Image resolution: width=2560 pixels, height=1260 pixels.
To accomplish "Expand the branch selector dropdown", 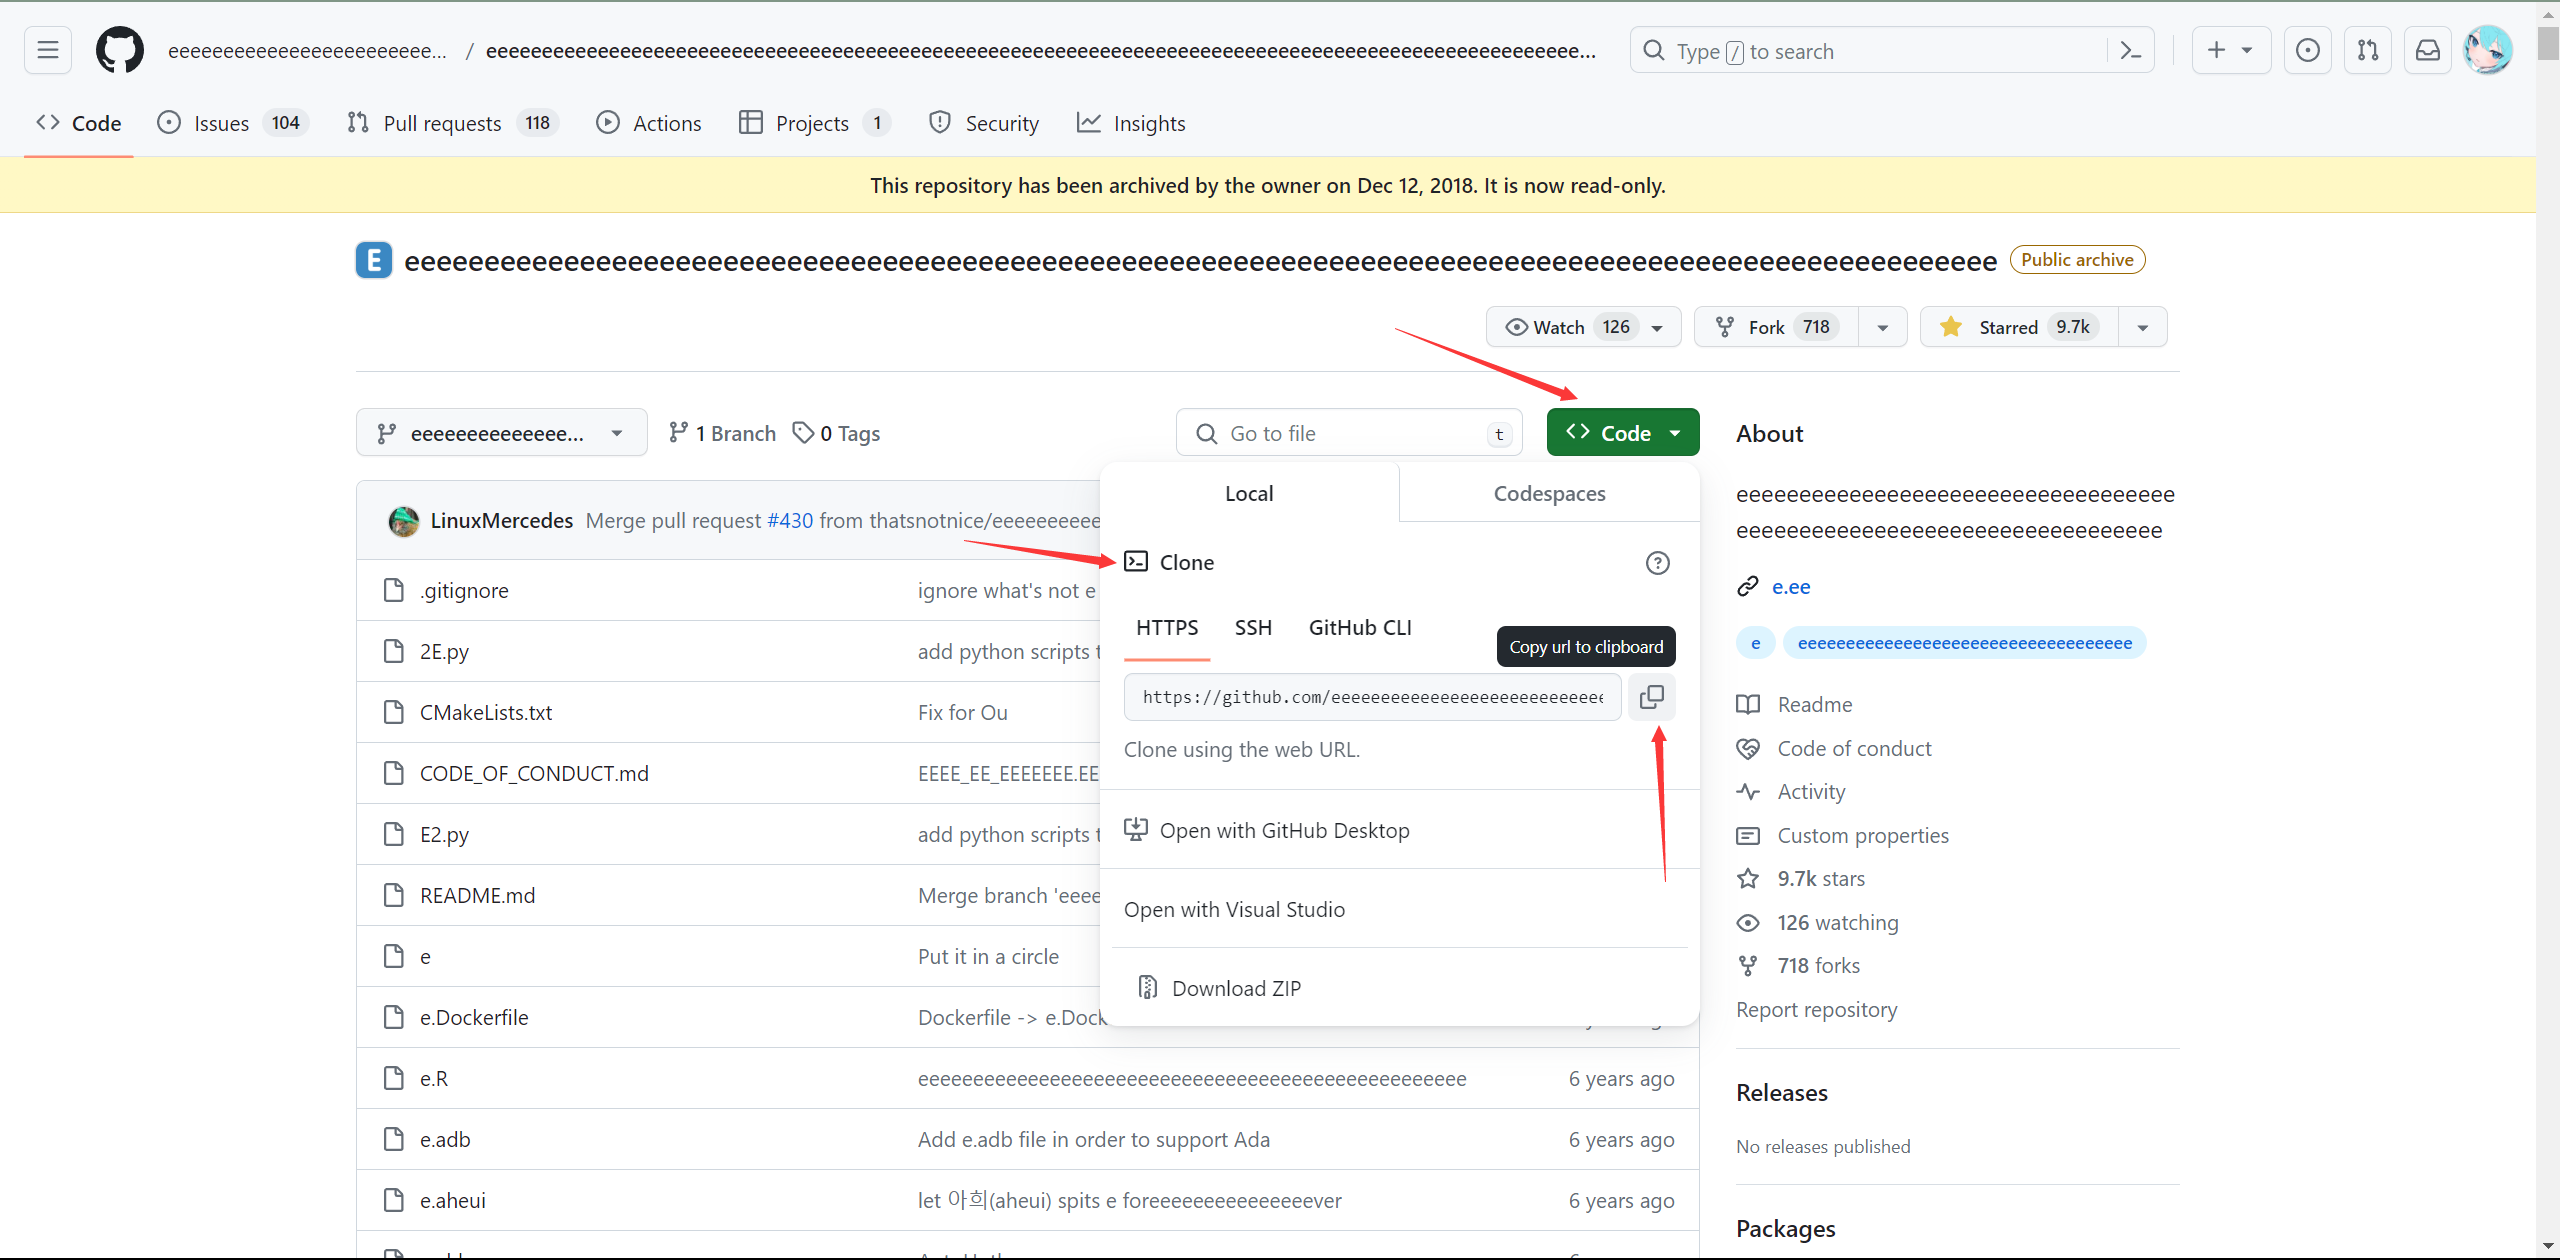I will point(501,433).
